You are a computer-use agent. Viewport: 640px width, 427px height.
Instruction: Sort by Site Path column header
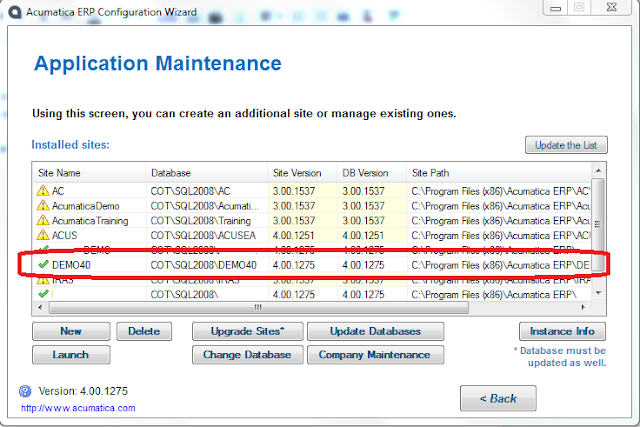[499, 173]
